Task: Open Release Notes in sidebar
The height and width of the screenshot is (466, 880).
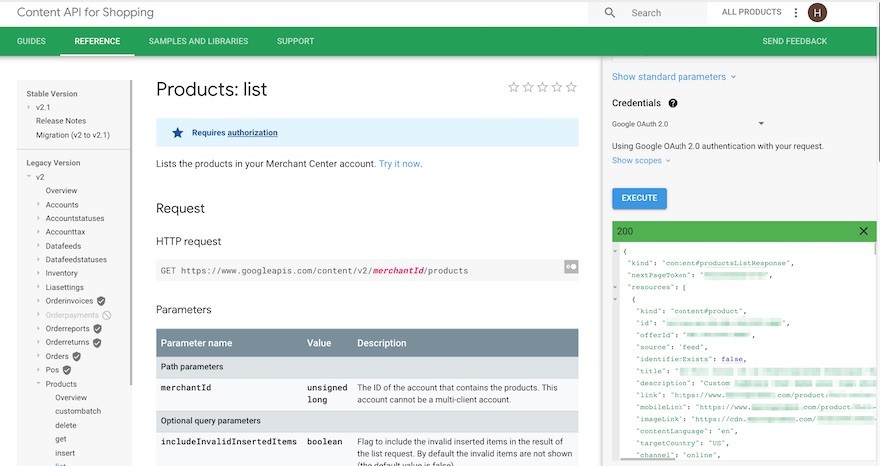Action: pyautogui.click(x=61, y=121)
